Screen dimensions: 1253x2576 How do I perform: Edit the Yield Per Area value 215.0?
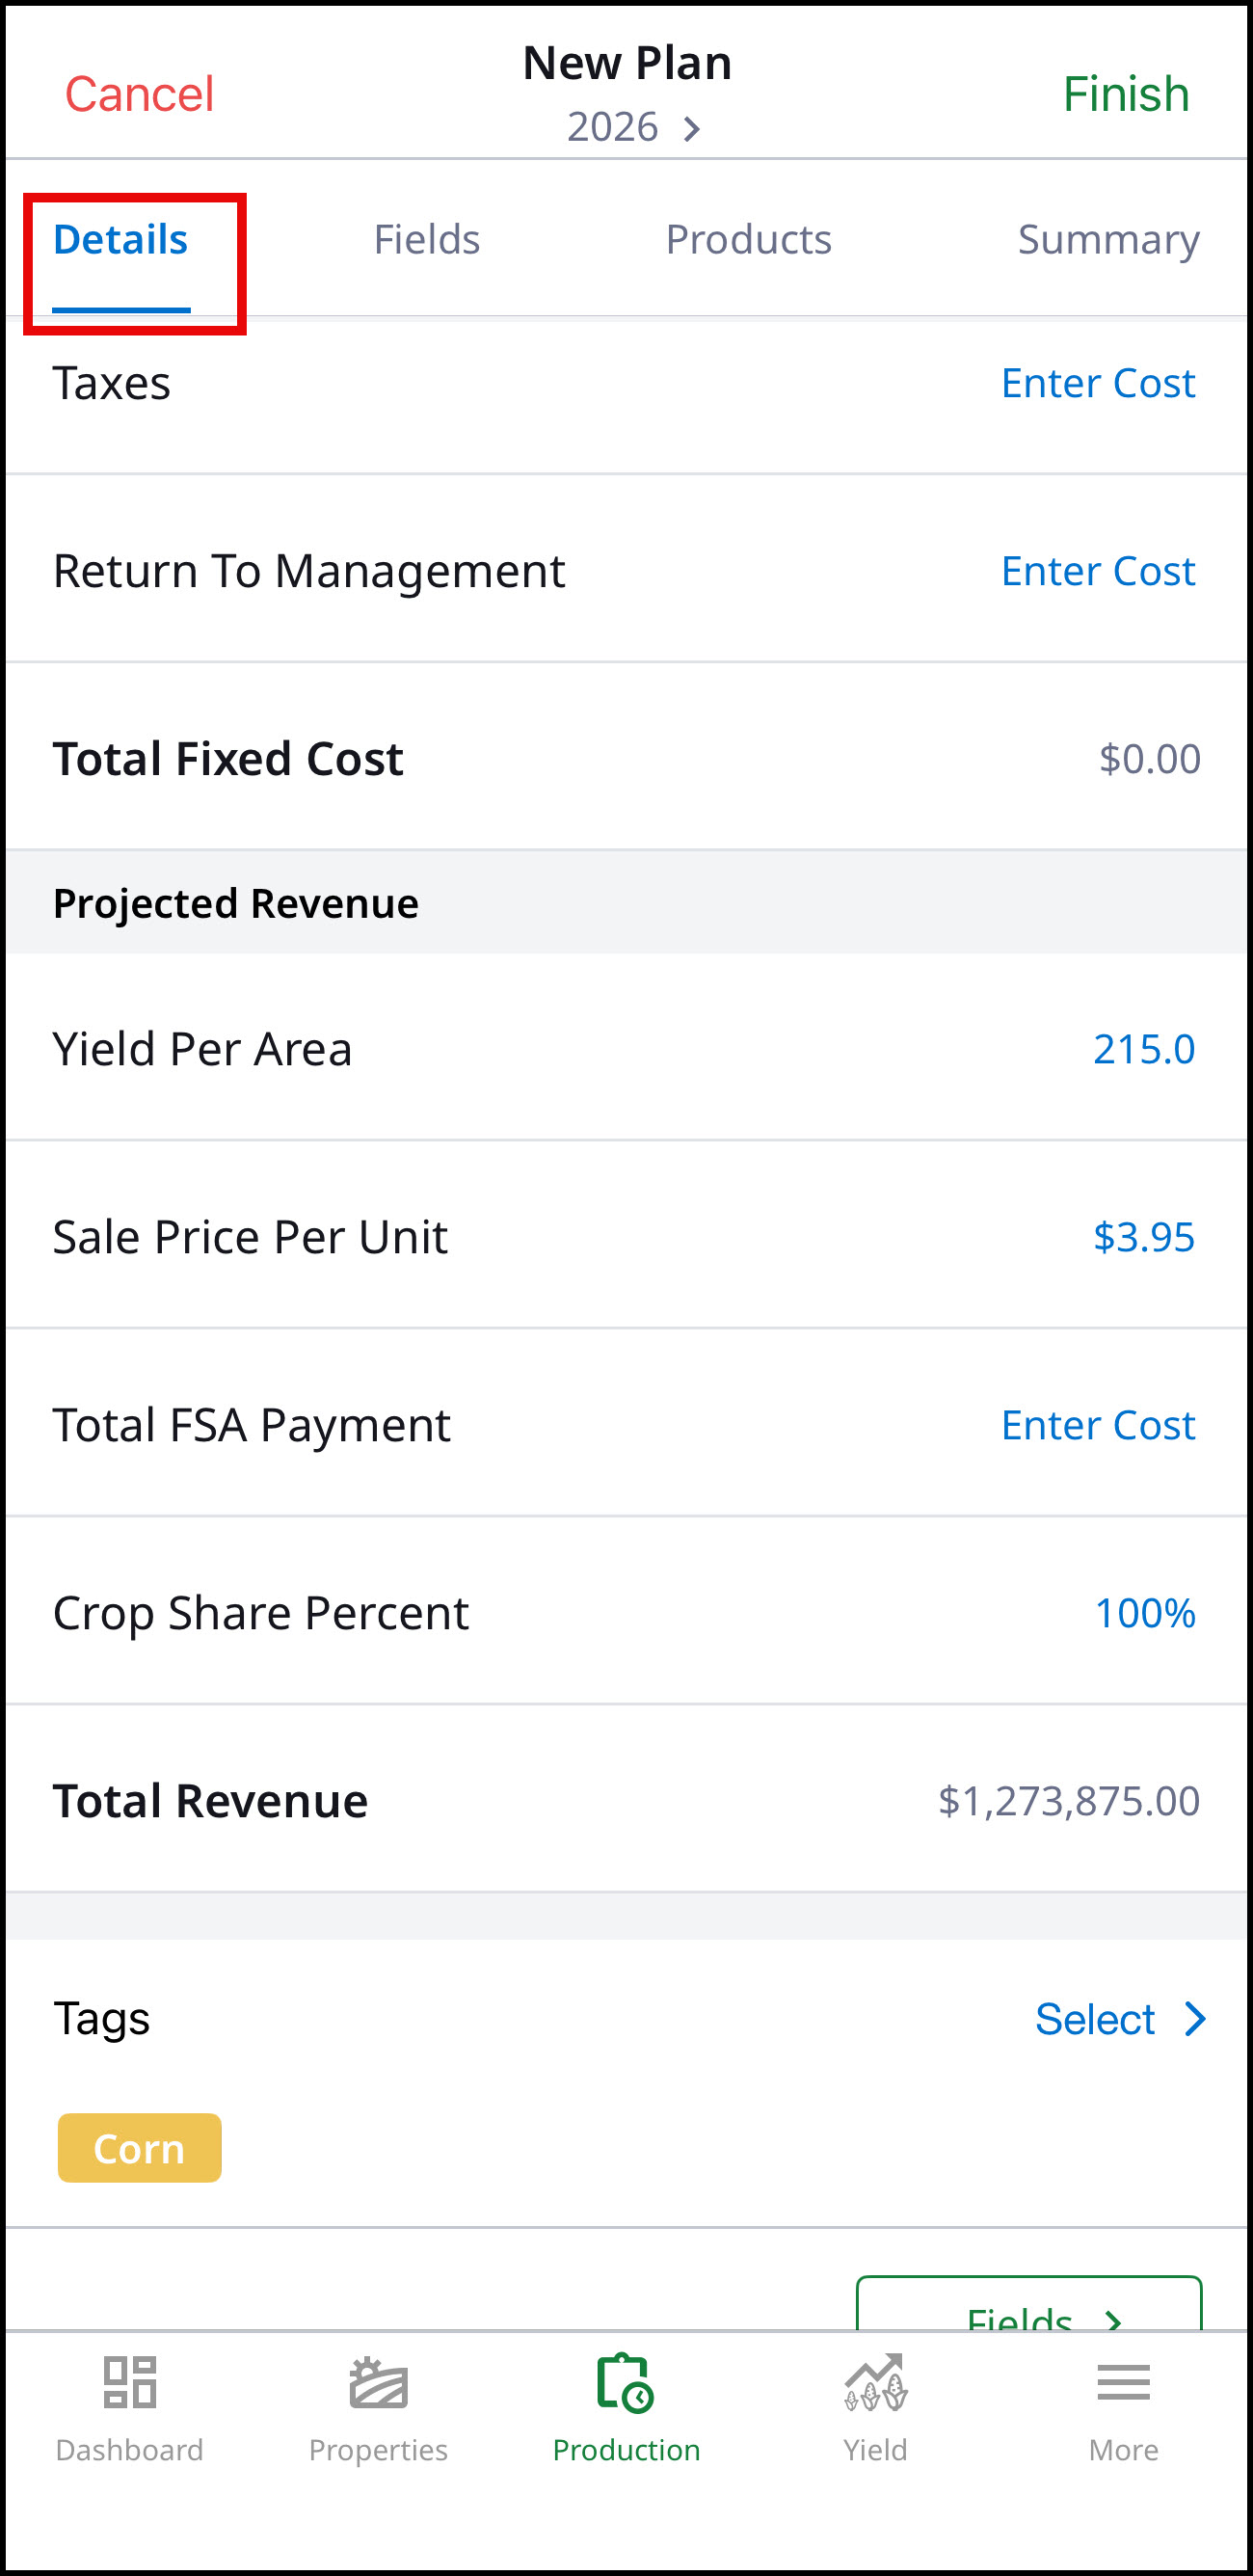(x=1143, y=1049)
